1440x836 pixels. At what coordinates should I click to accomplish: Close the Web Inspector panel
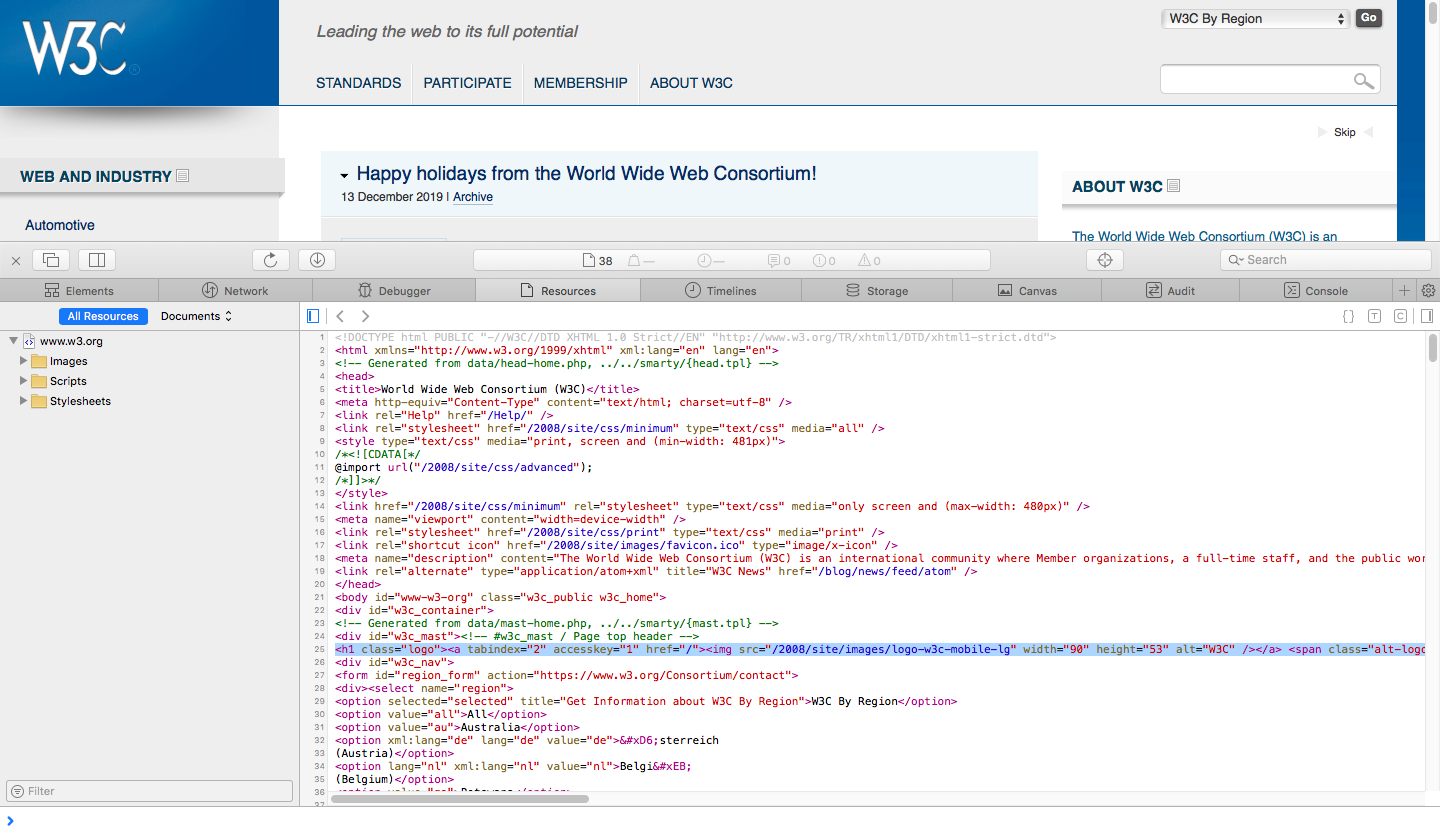point(16,260)
